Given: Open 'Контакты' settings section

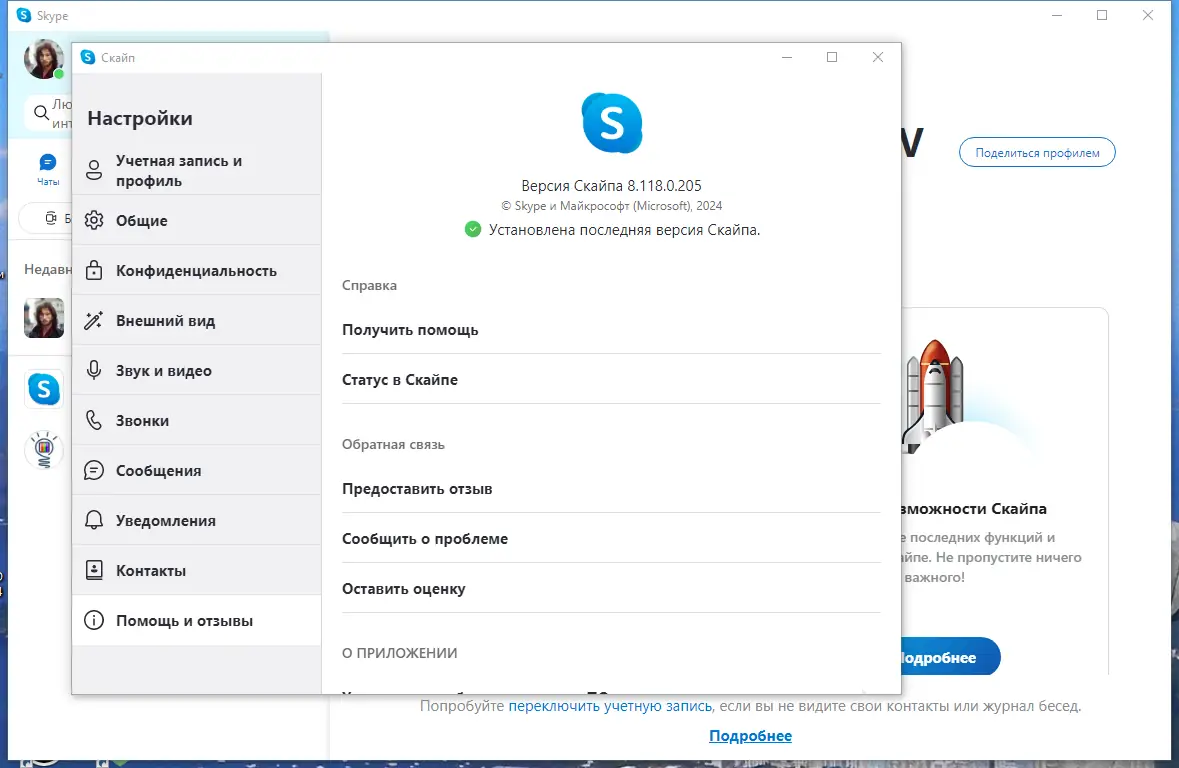Looking at the screenshot, I should pyautogui.click(x=197, y=570).
